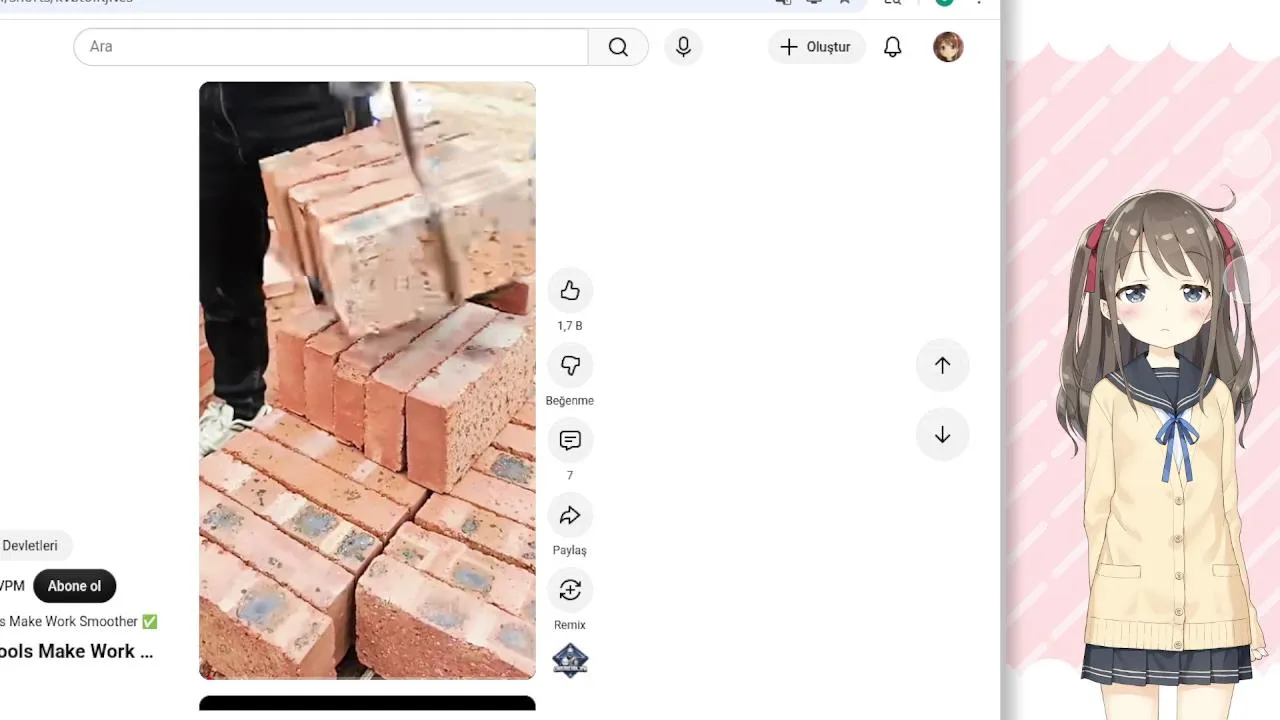The width and height of the screenshot is (1280, 720).
Task: Go to next short with down arrow
Action: point(942,435)
